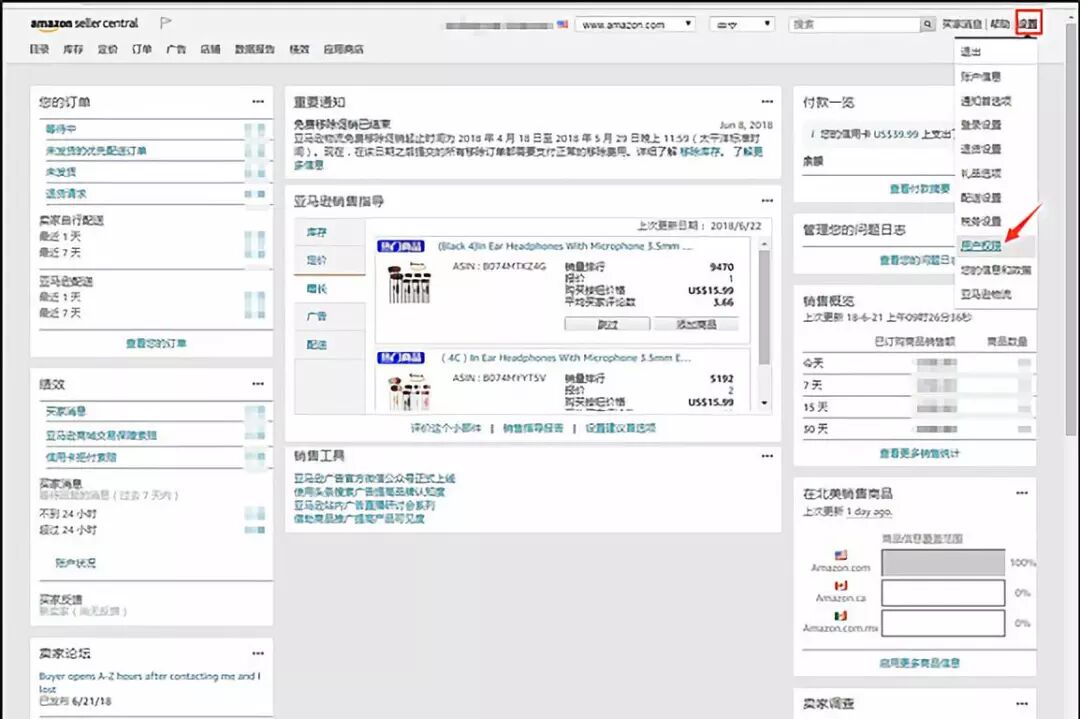Click hot-product badge on 4C In Ear Headphones

(x=401, y=357)
